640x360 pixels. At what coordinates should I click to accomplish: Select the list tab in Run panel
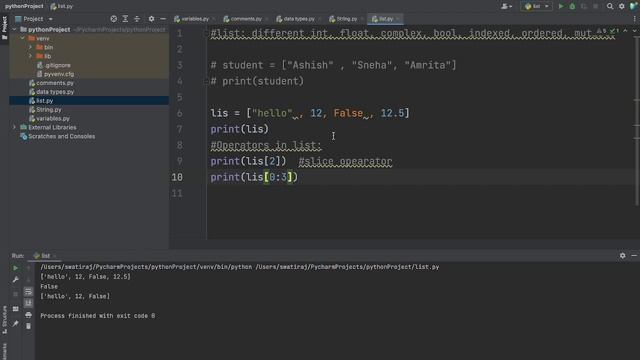[x=42, y=256]
